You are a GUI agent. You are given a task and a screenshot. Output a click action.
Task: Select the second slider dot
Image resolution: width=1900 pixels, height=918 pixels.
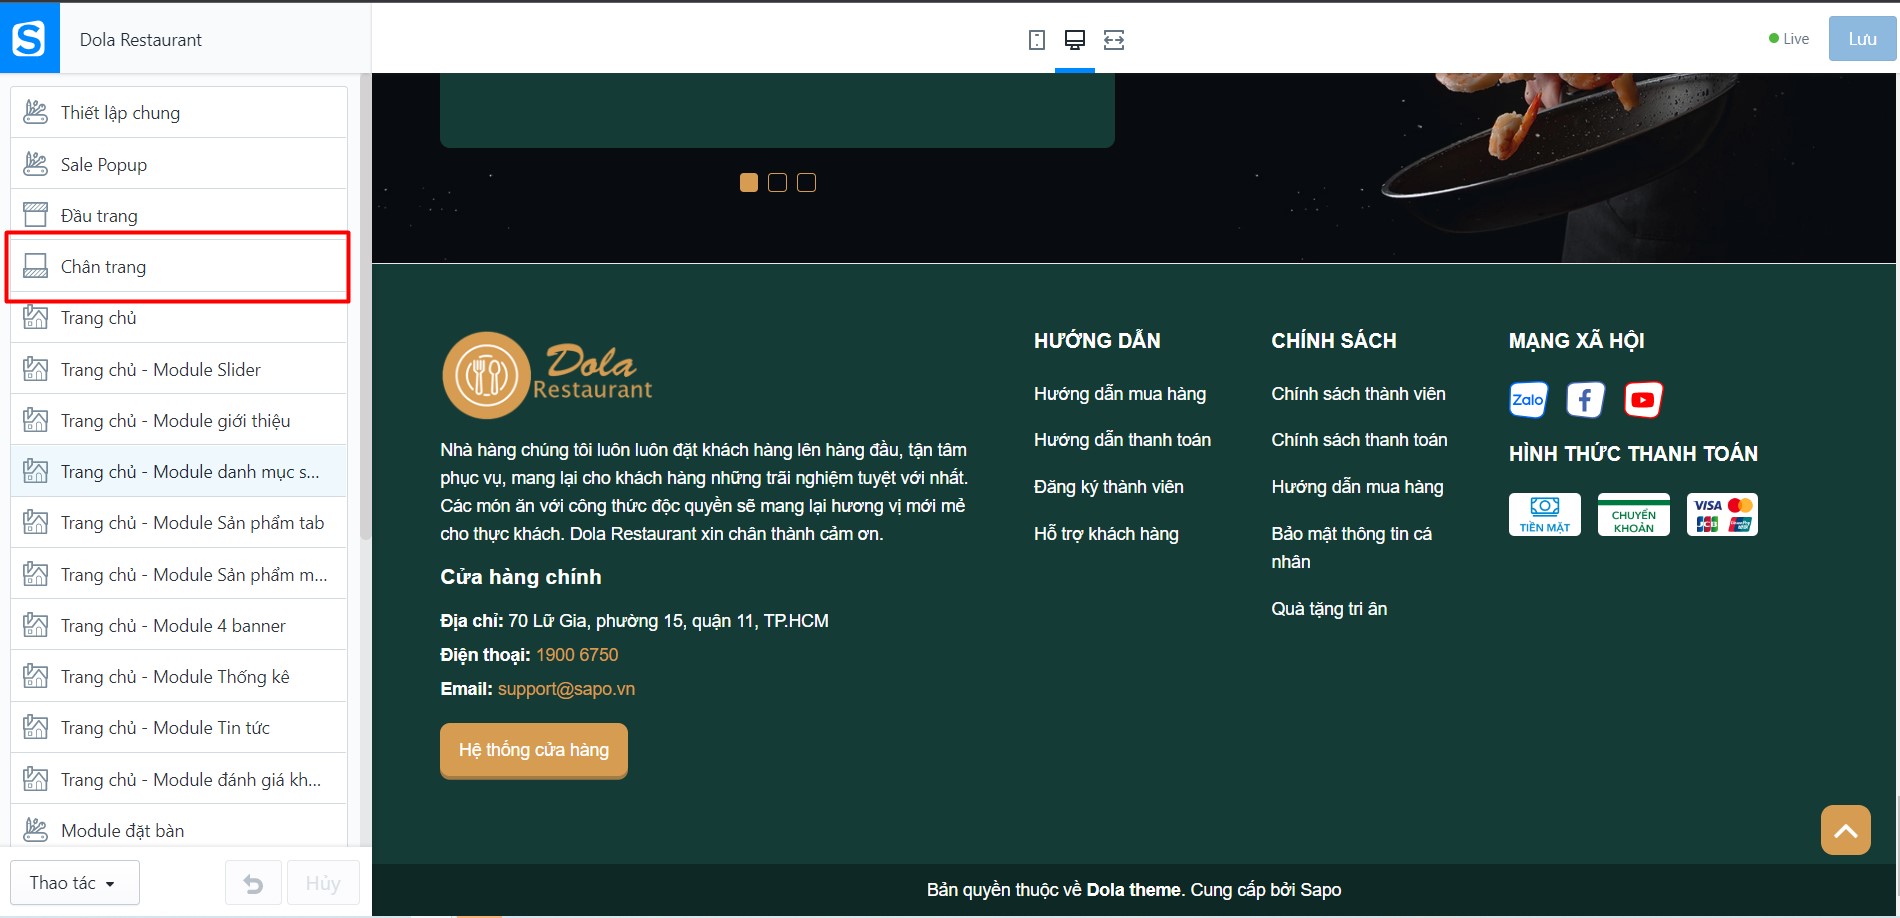click(x=777, y=182)
